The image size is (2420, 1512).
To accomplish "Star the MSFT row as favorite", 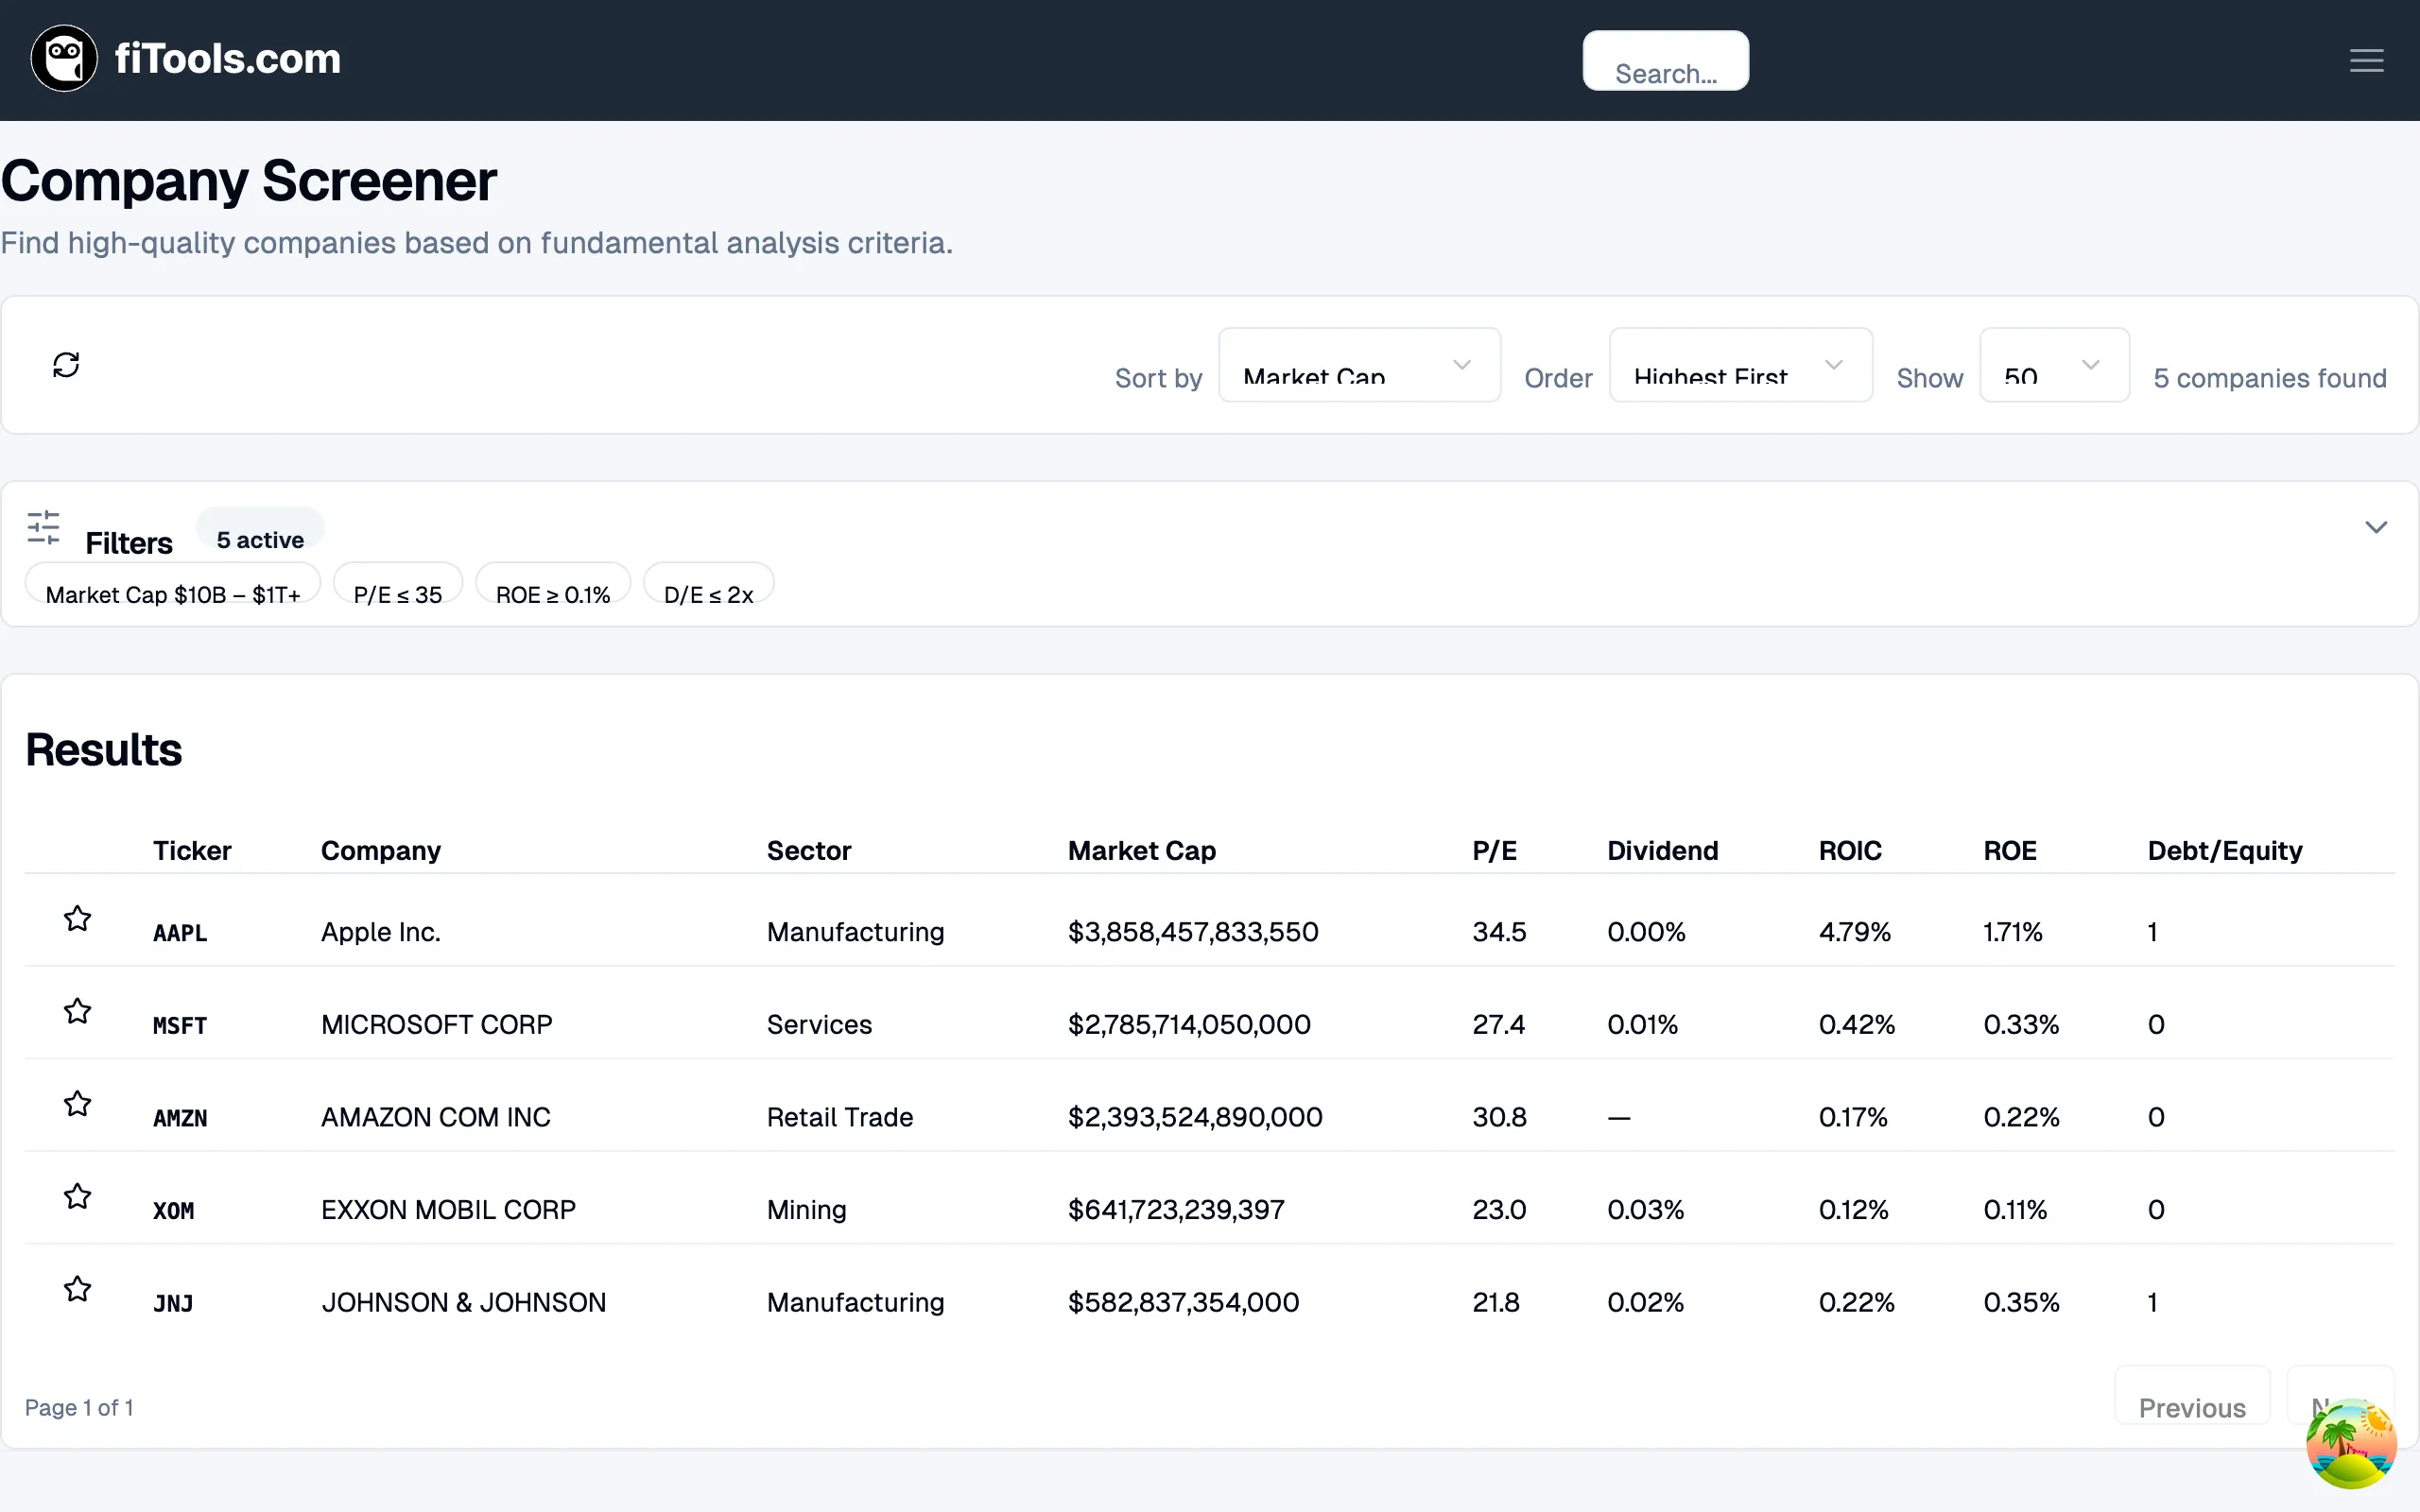I will pos(78,1011).
